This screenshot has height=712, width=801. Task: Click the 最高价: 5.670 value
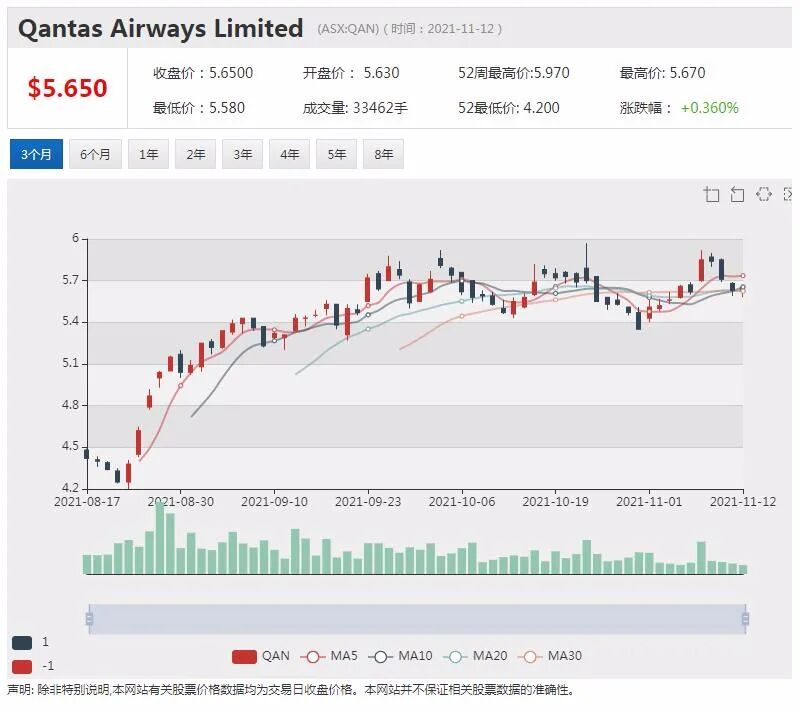click(x=662, y=73)
